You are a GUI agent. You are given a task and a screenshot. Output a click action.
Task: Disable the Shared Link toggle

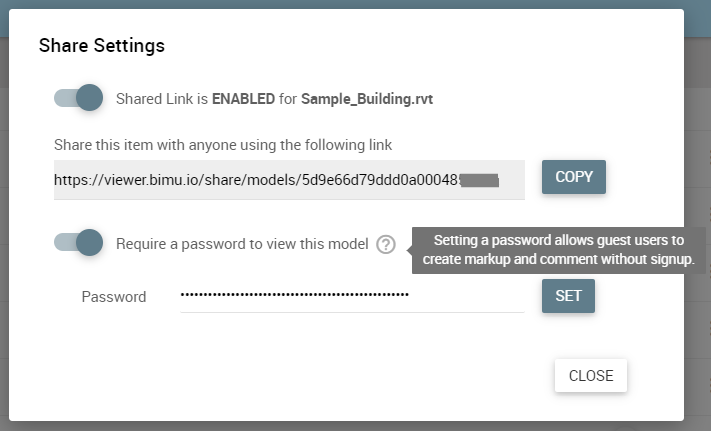point(78,97)
